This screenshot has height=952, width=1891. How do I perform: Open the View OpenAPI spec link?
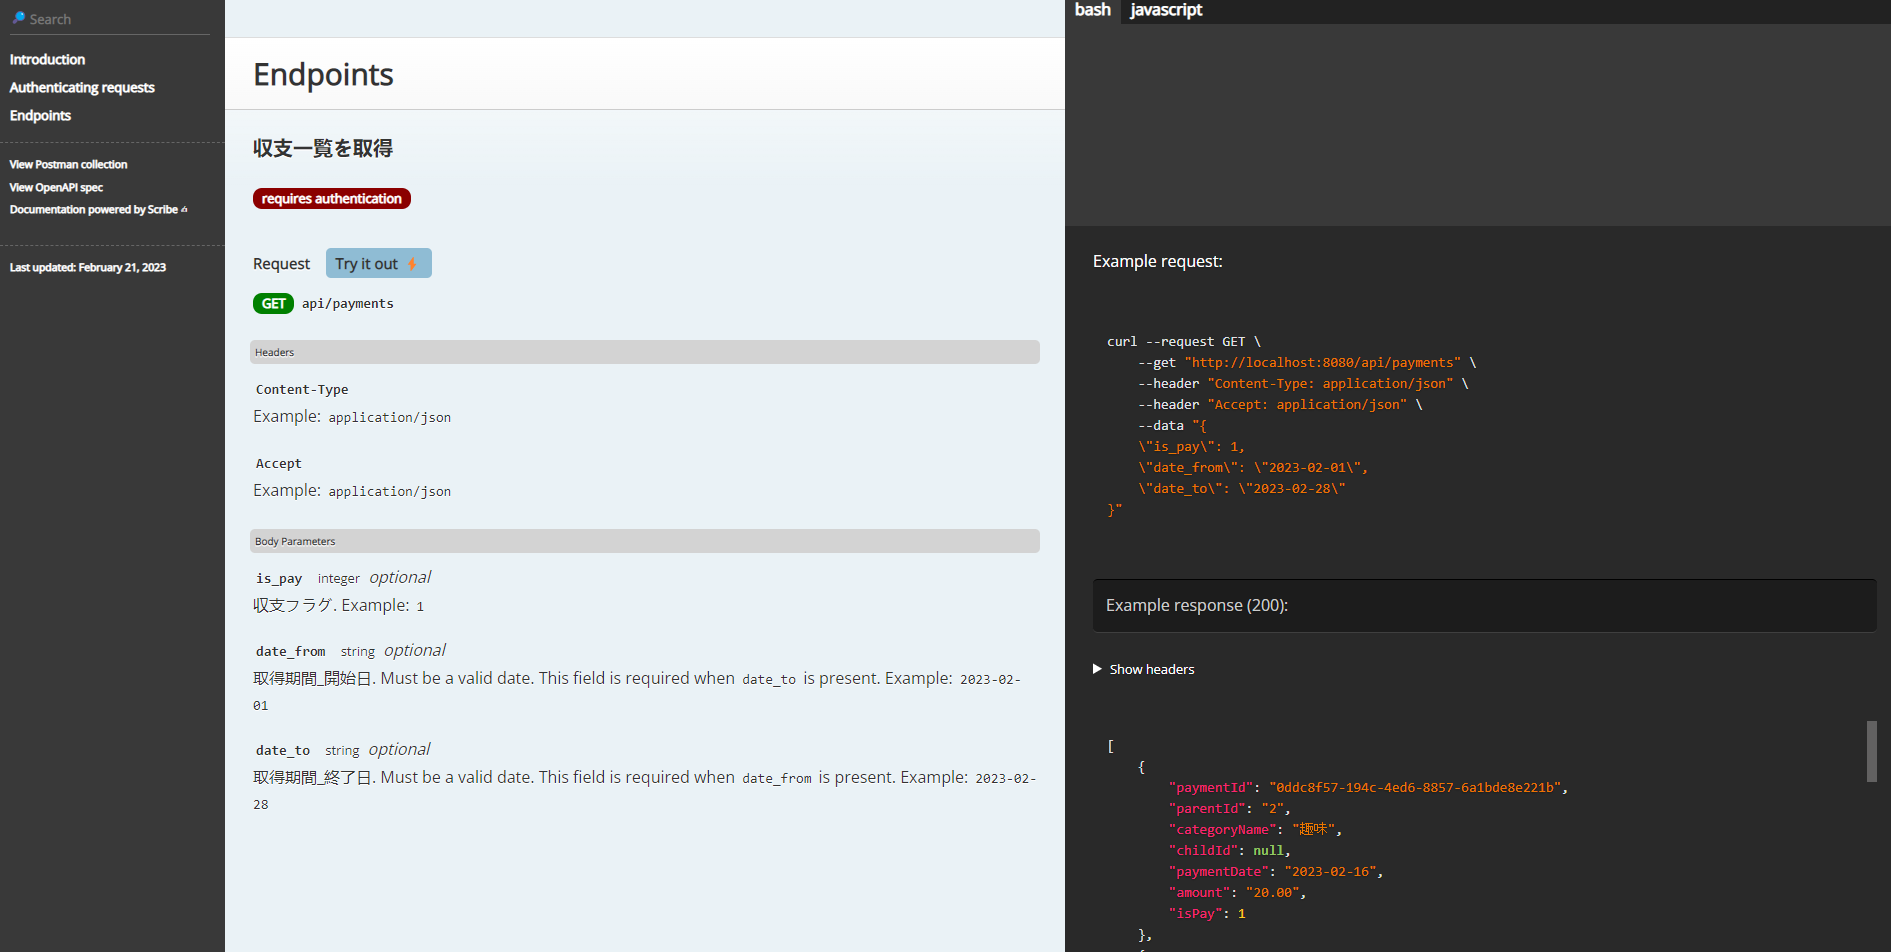pos(56,188)
